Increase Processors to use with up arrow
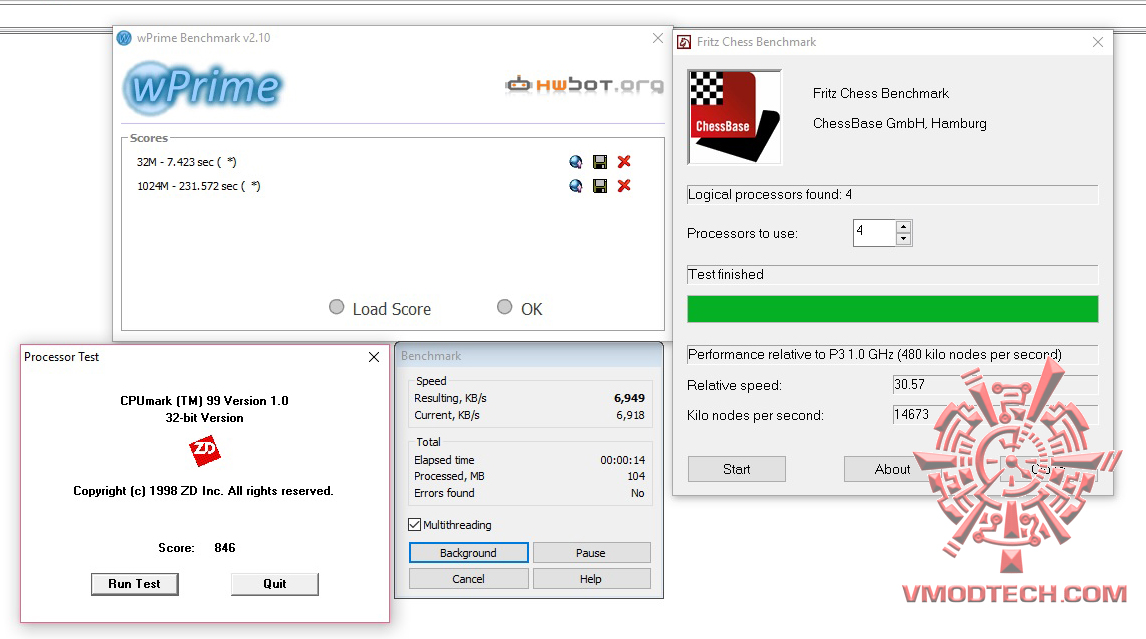 tap(904, 227)
